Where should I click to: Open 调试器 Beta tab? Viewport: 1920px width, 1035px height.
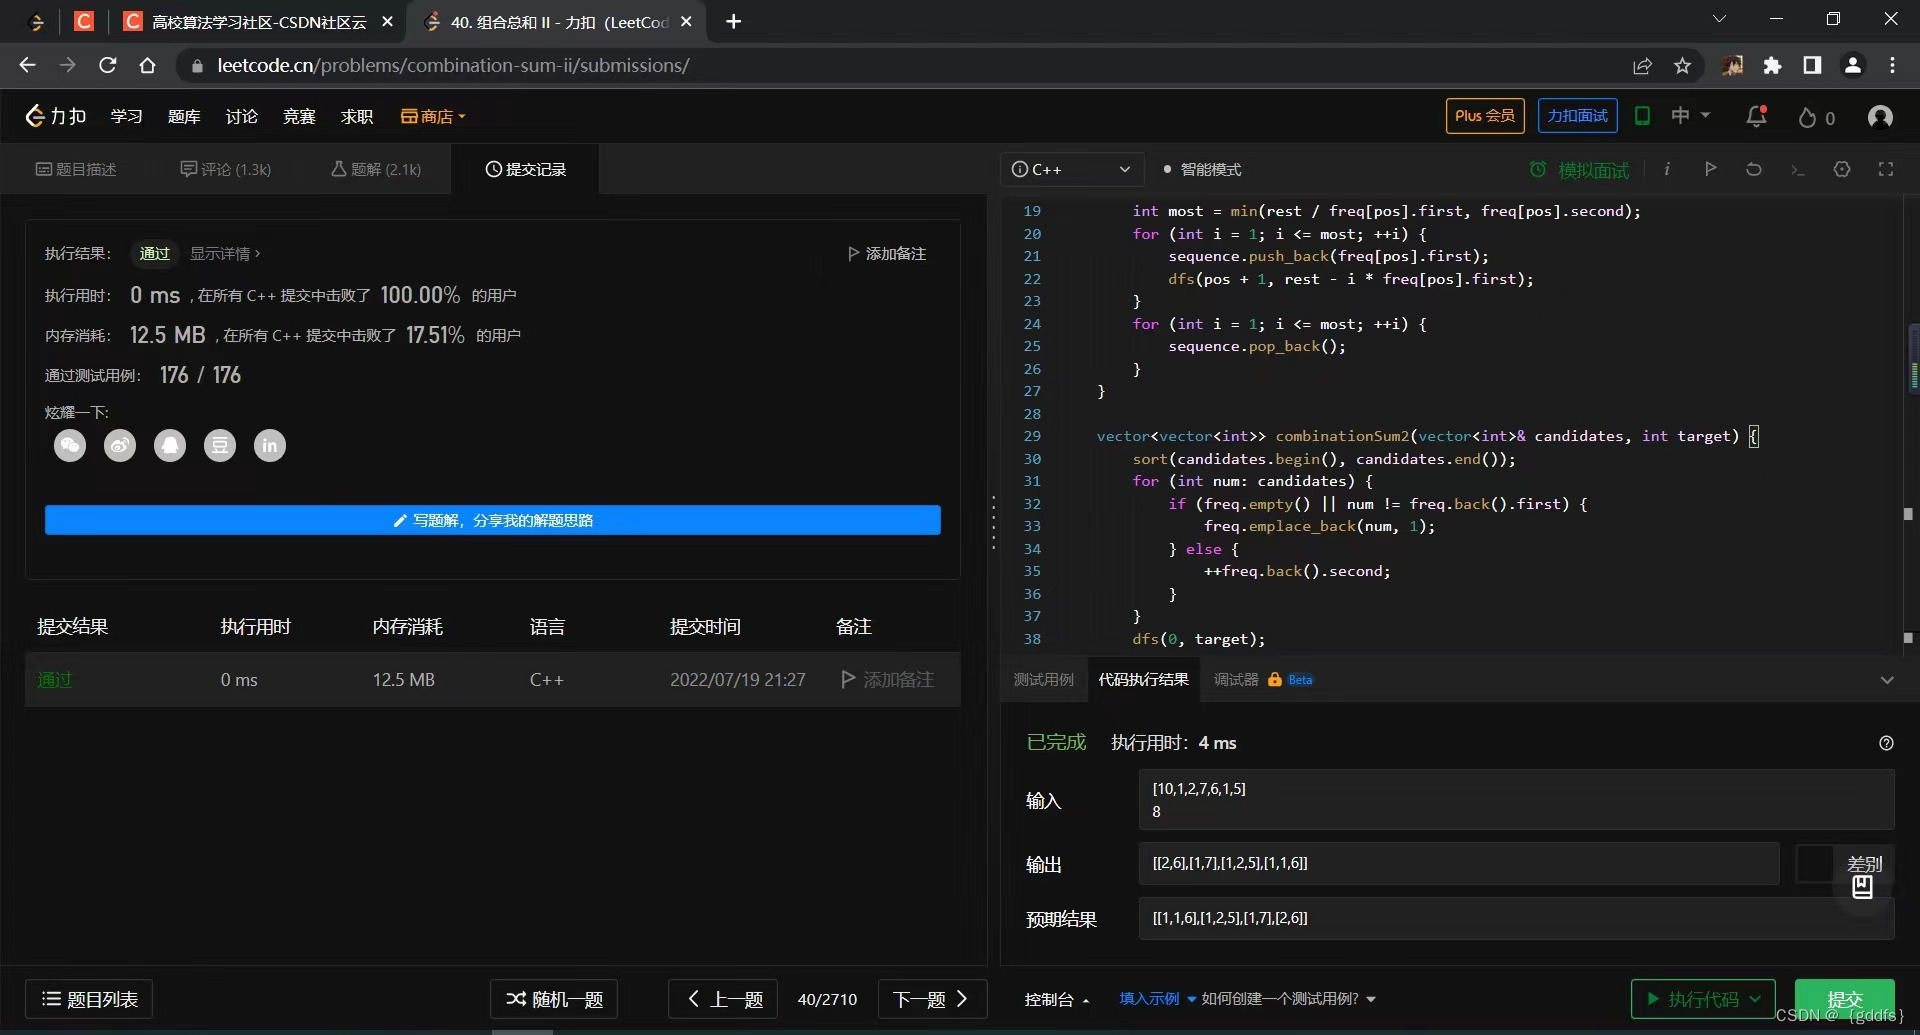(x=1262, y=680)
